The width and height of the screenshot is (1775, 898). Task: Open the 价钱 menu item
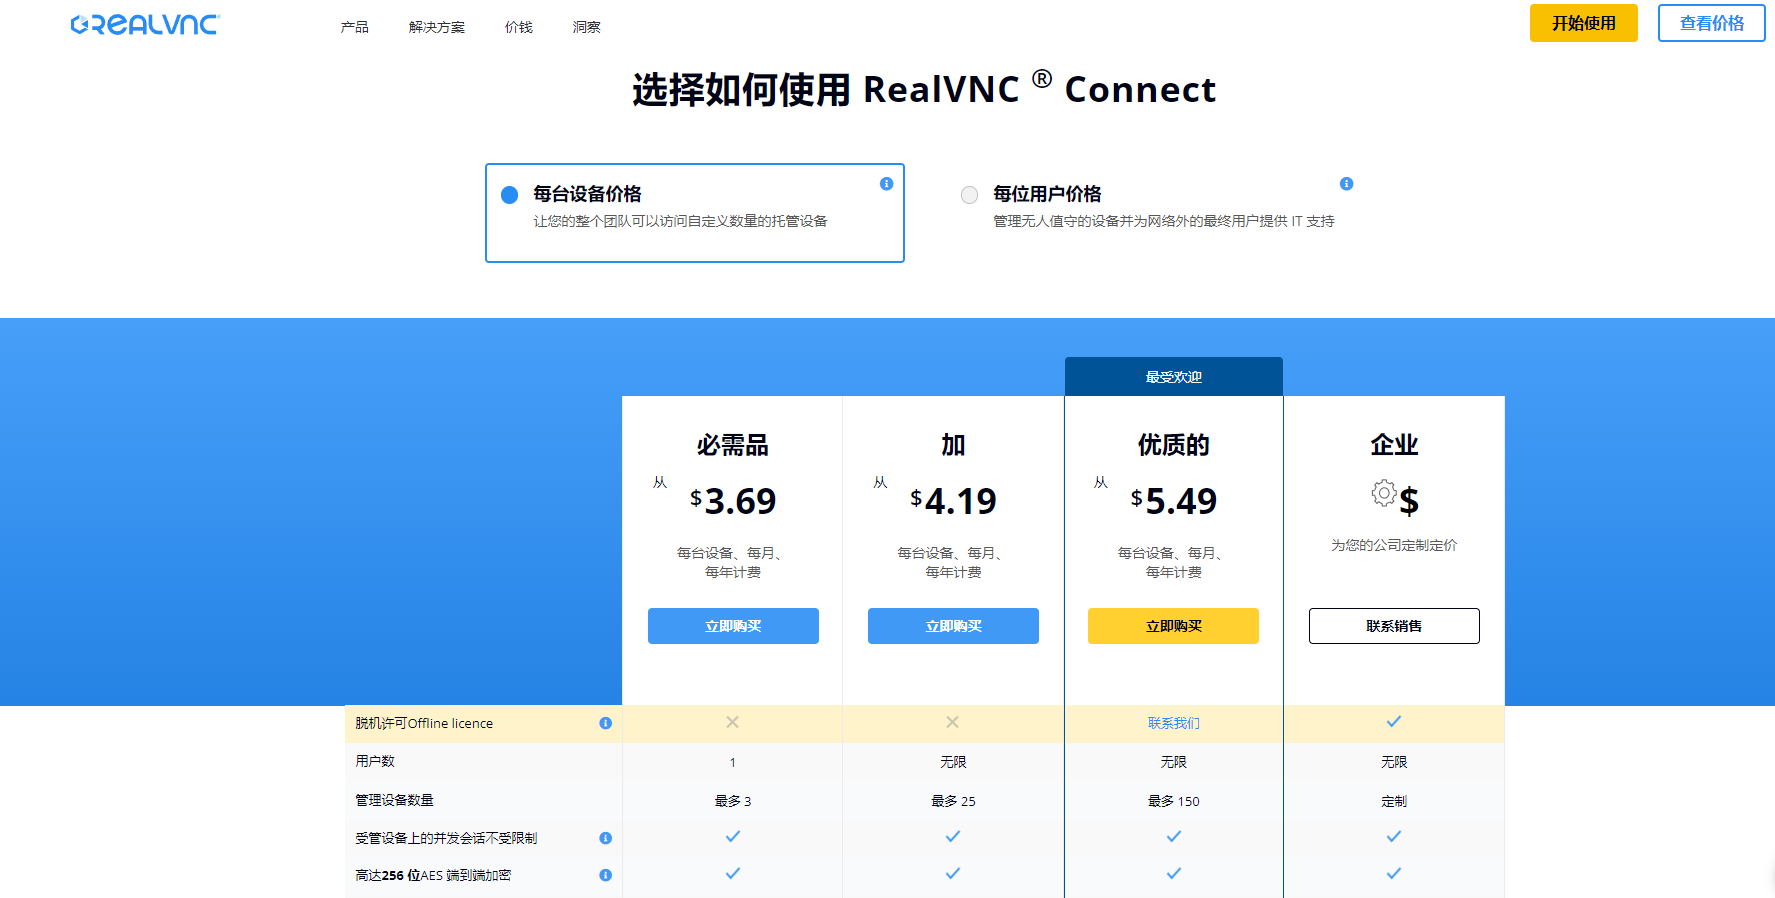[519, 27]
